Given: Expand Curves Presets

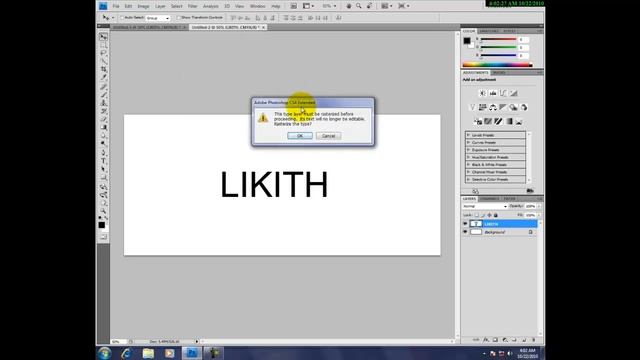Looking at the screenshot, I should [x=468, y=142].
